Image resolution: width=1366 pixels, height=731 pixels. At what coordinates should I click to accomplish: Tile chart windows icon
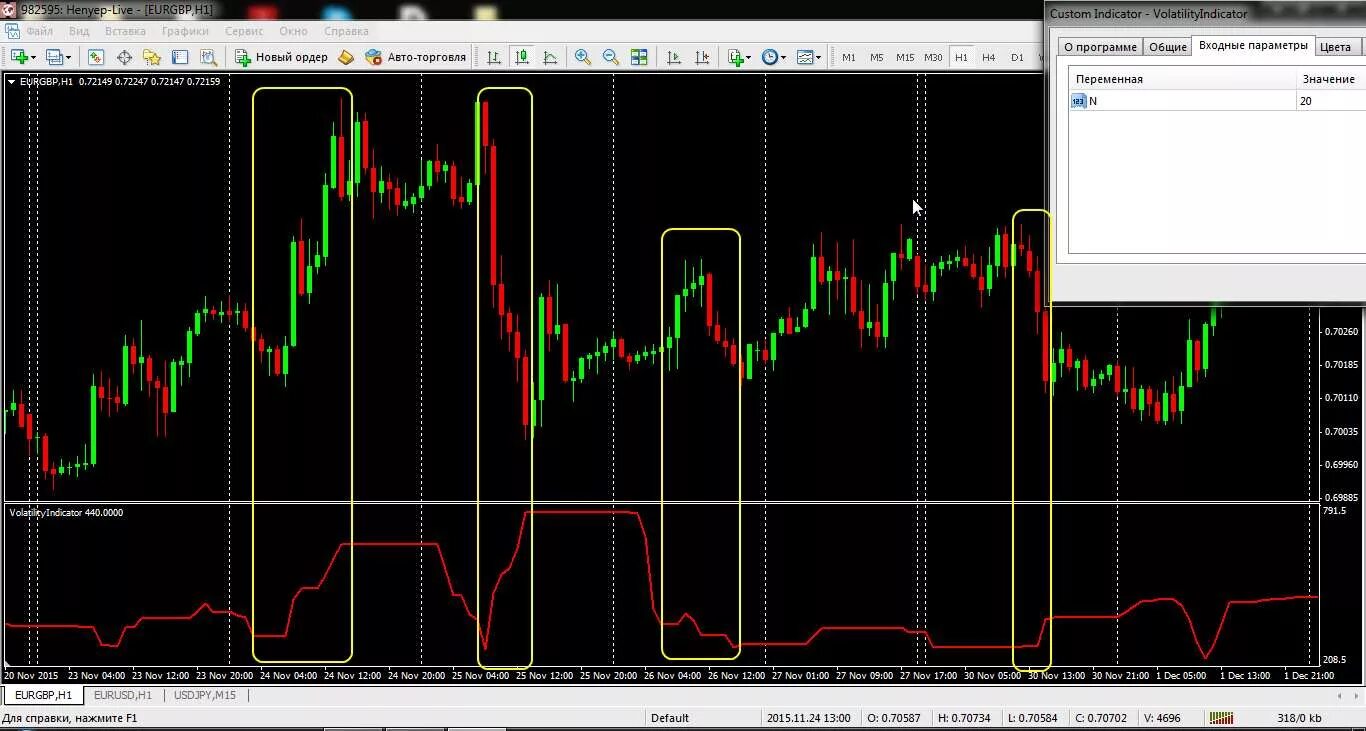coord(639,57)
